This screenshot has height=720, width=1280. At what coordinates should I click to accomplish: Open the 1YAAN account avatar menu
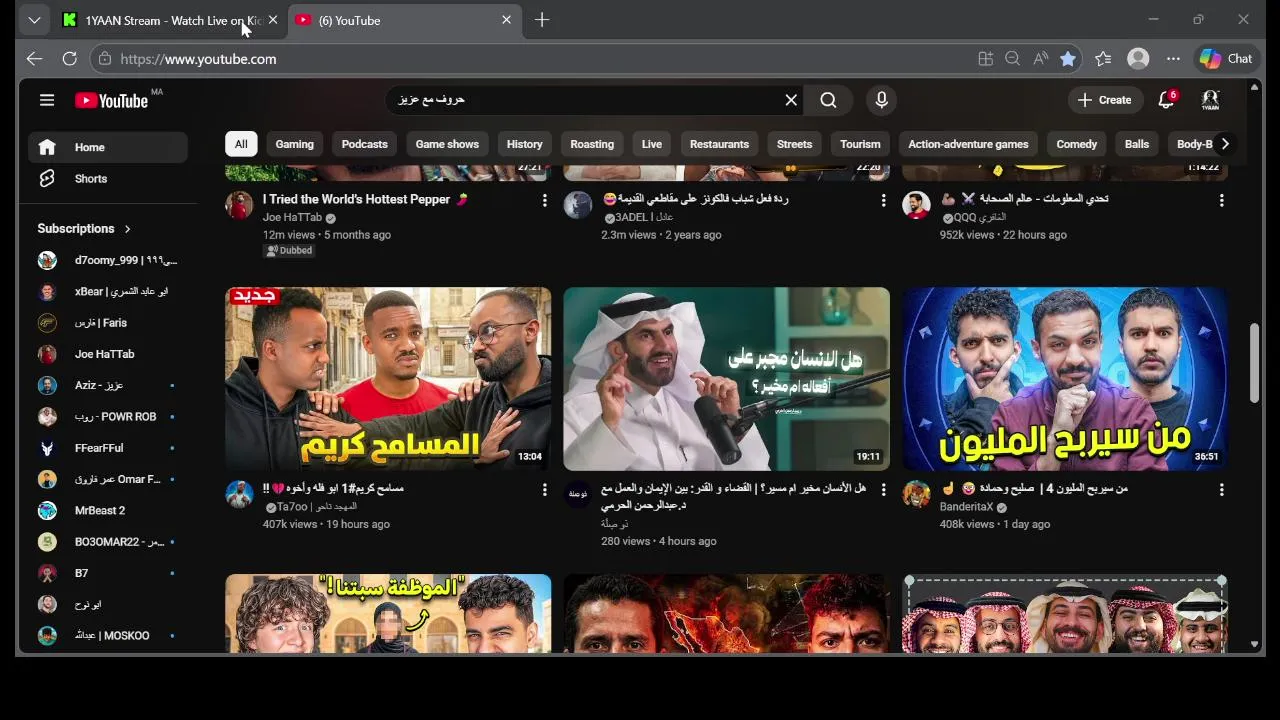click(x=1210, y=100)
